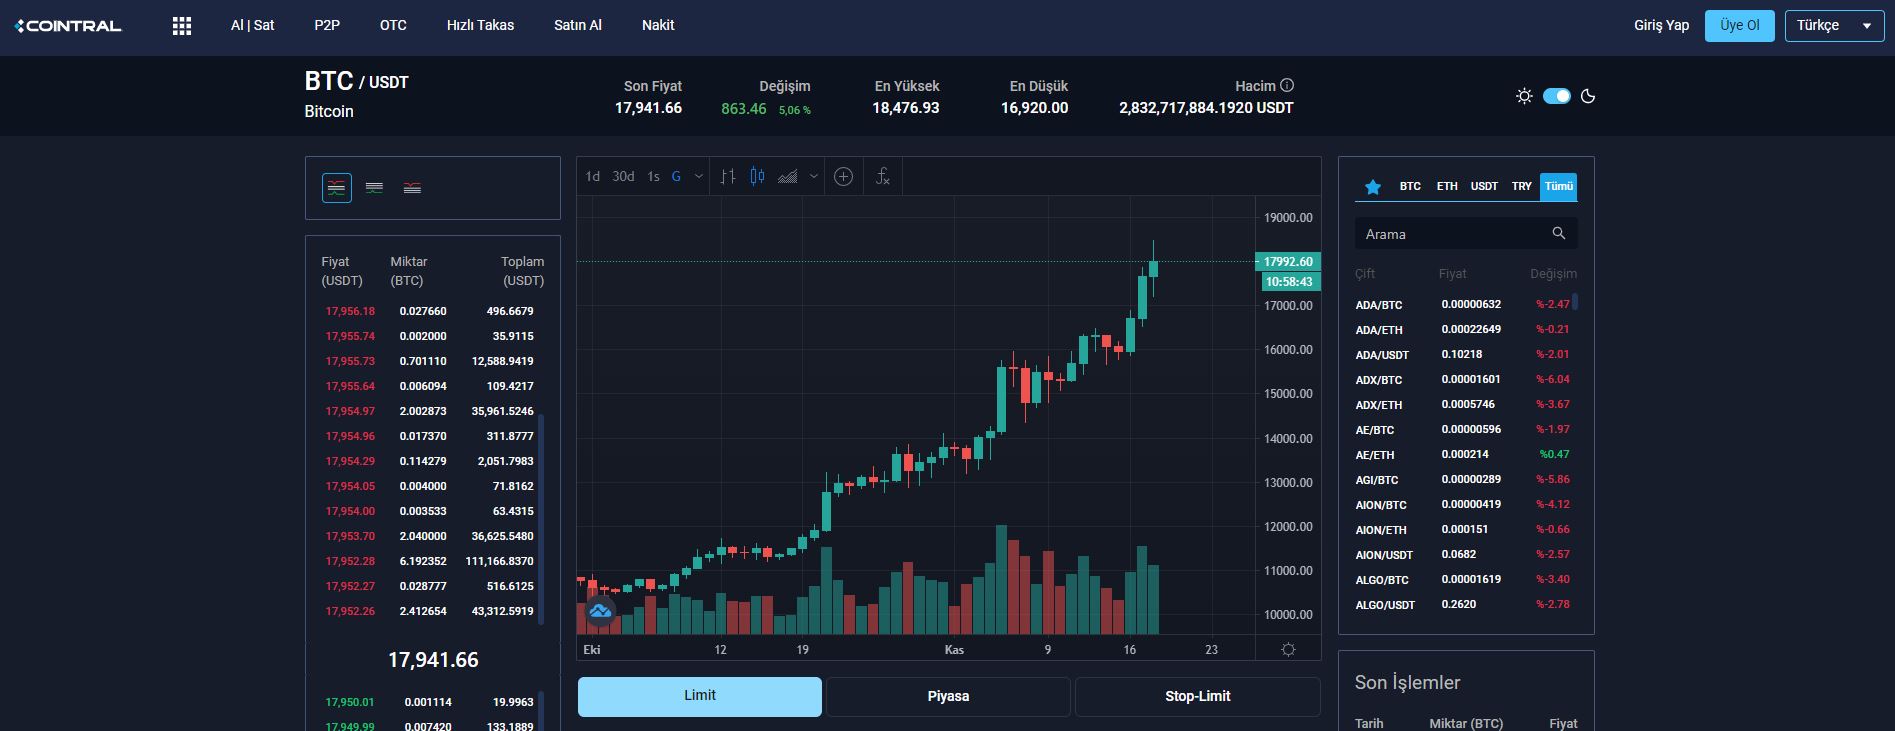Select the AION/USDT pair row
The width and height of the screenshot is (1895, 731).
coord(1466,554)
